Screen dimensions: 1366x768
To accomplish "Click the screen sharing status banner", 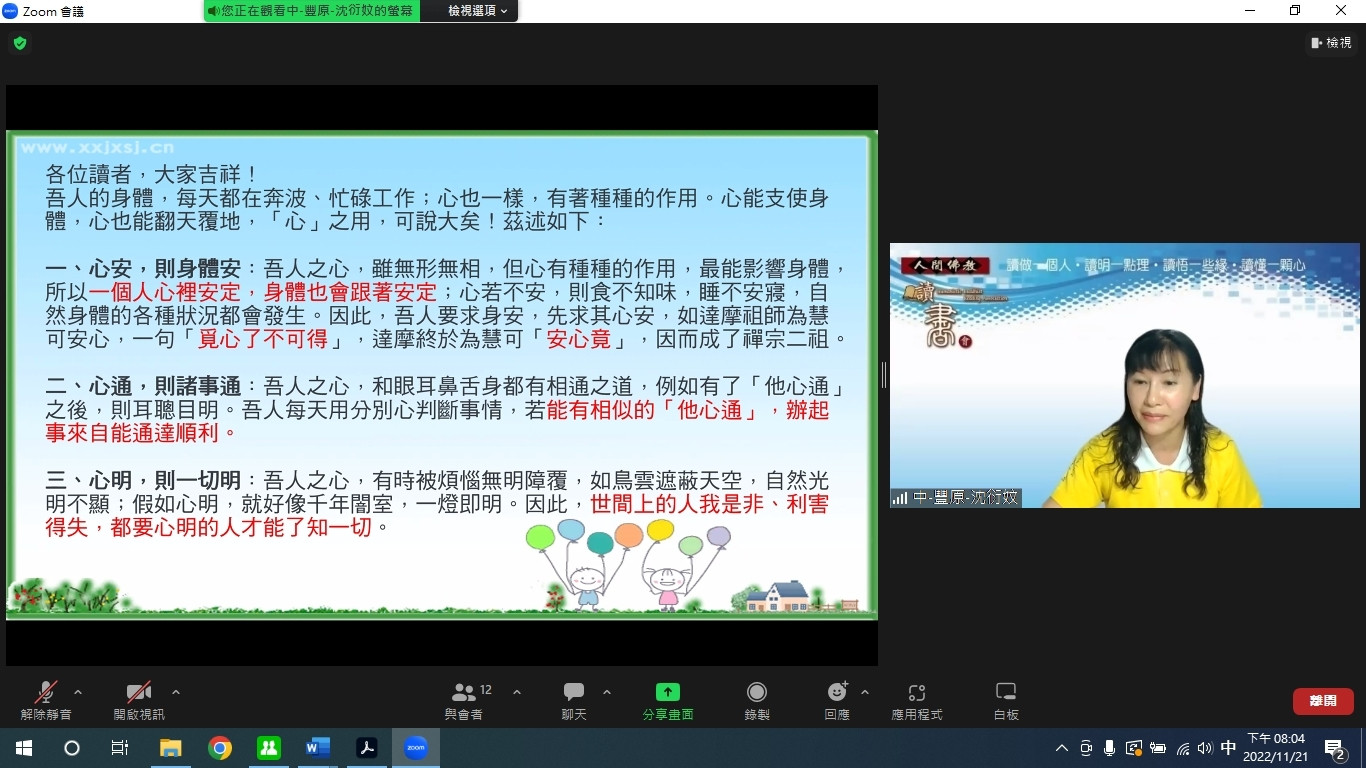I will point(312,11).
